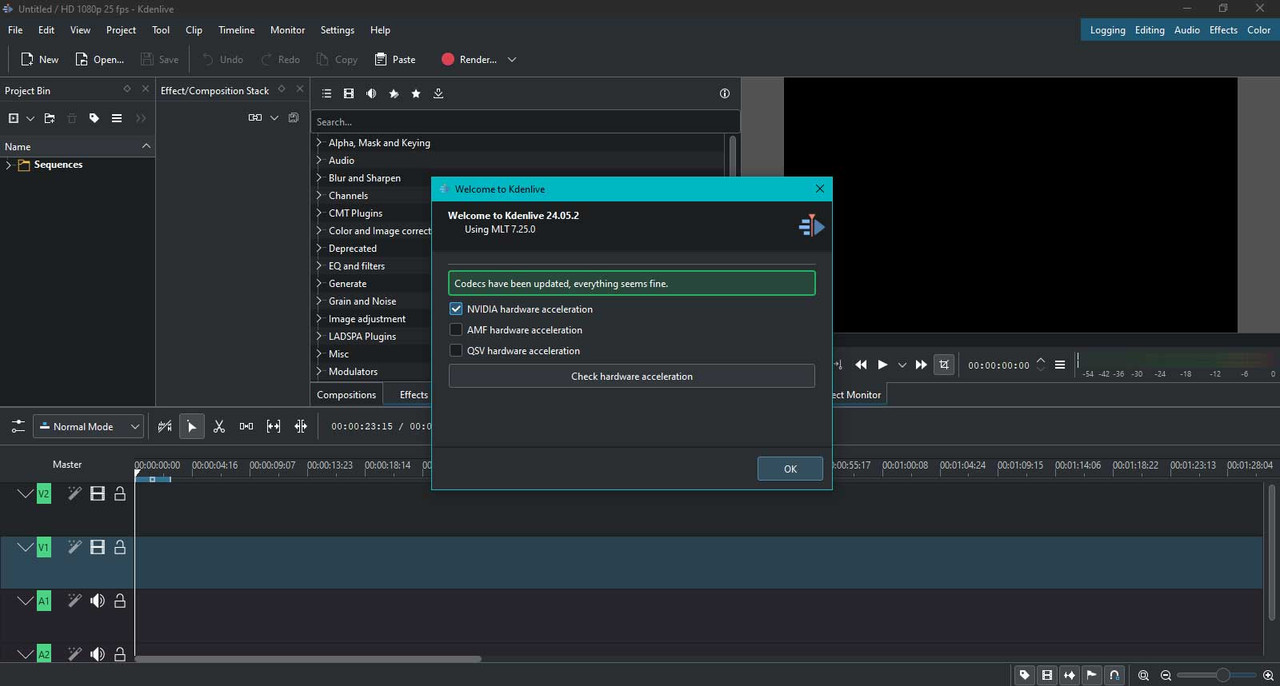Show video effects filter (film icon)
The width and height of the screenshot is (1280, 686).
pyautogui.click(x=348, y=93)
